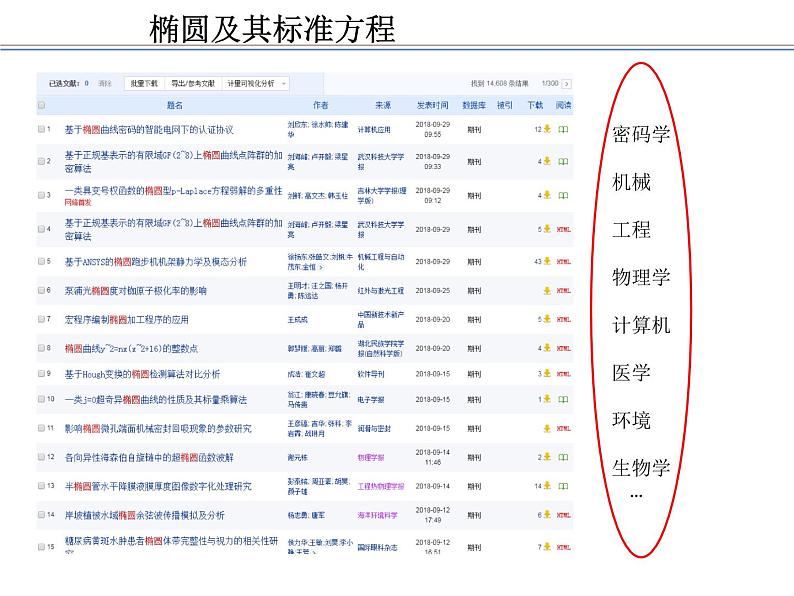Open source journal 软件导刊

[x=371, y=374]
